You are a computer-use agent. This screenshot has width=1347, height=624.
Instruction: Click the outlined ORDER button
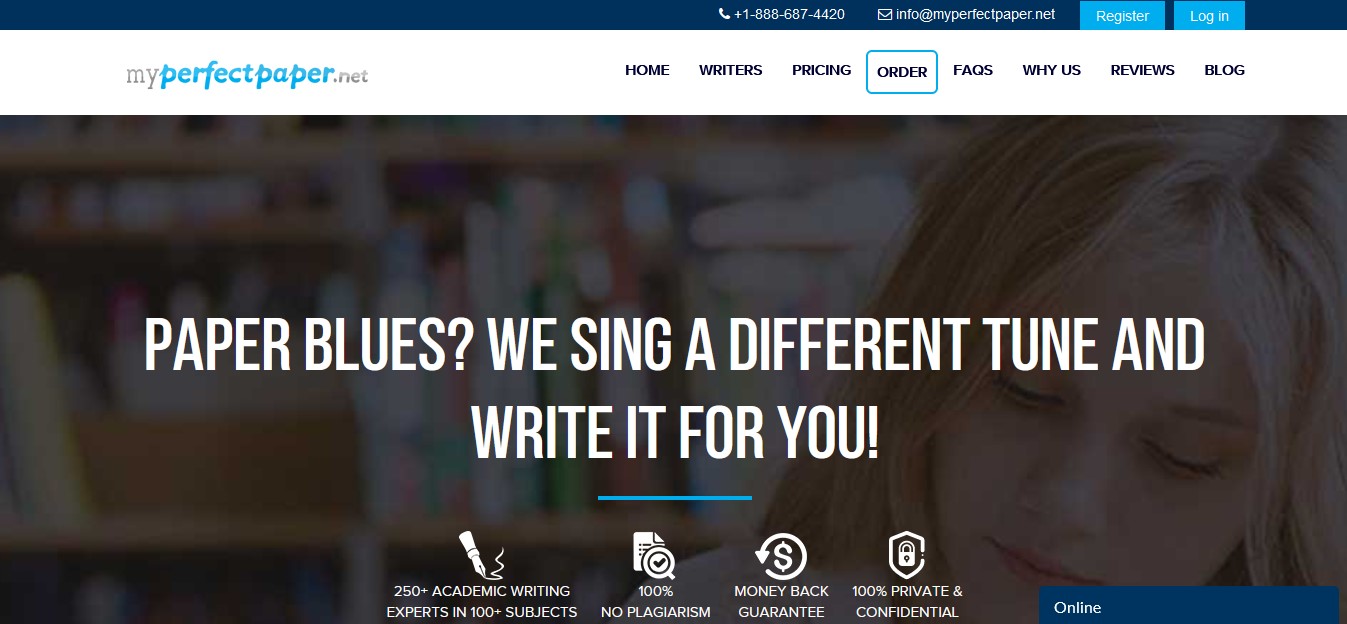[902, 72]
